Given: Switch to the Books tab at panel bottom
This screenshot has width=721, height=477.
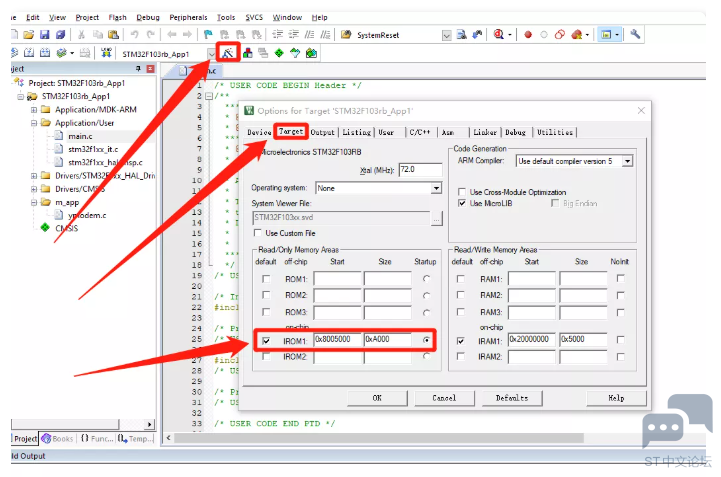Looking at the screenshot, I should (x=57, y=439).
